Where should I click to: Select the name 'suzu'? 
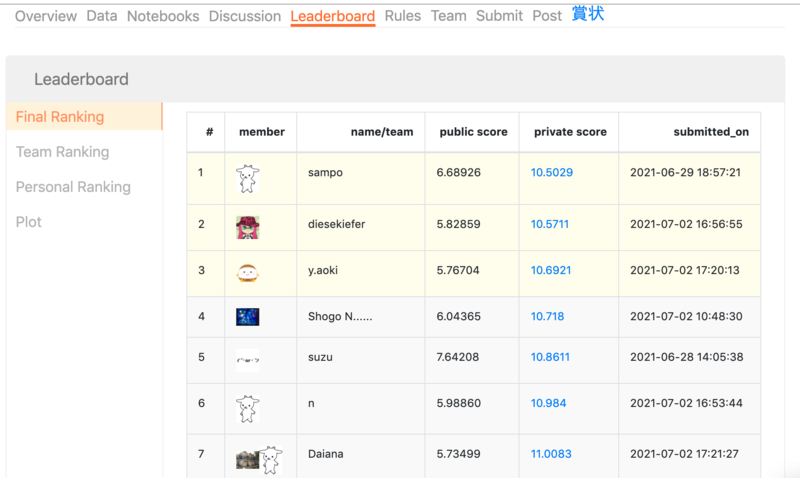[320, 357]
